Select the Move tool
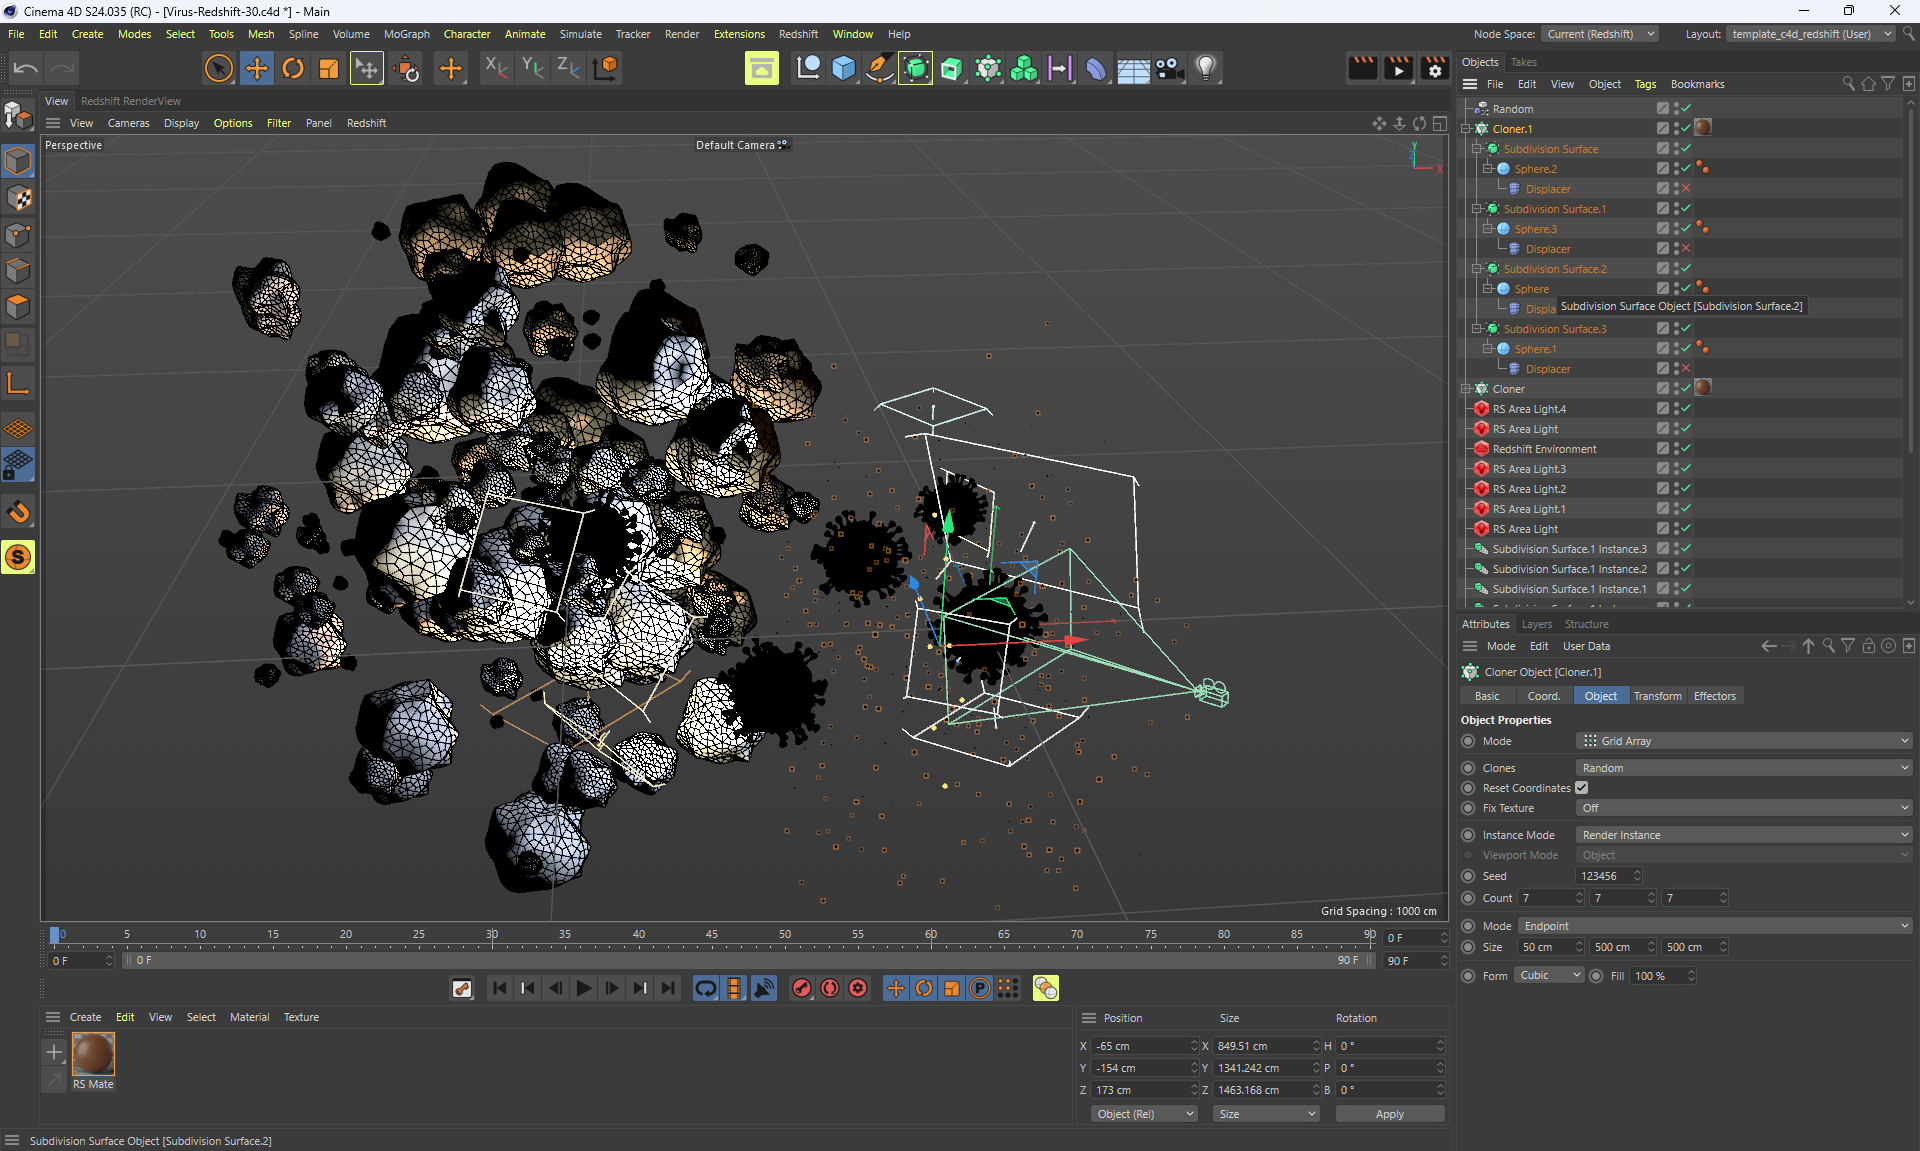This screenshot has height=1151, width=1920. (x=256, y=68)
